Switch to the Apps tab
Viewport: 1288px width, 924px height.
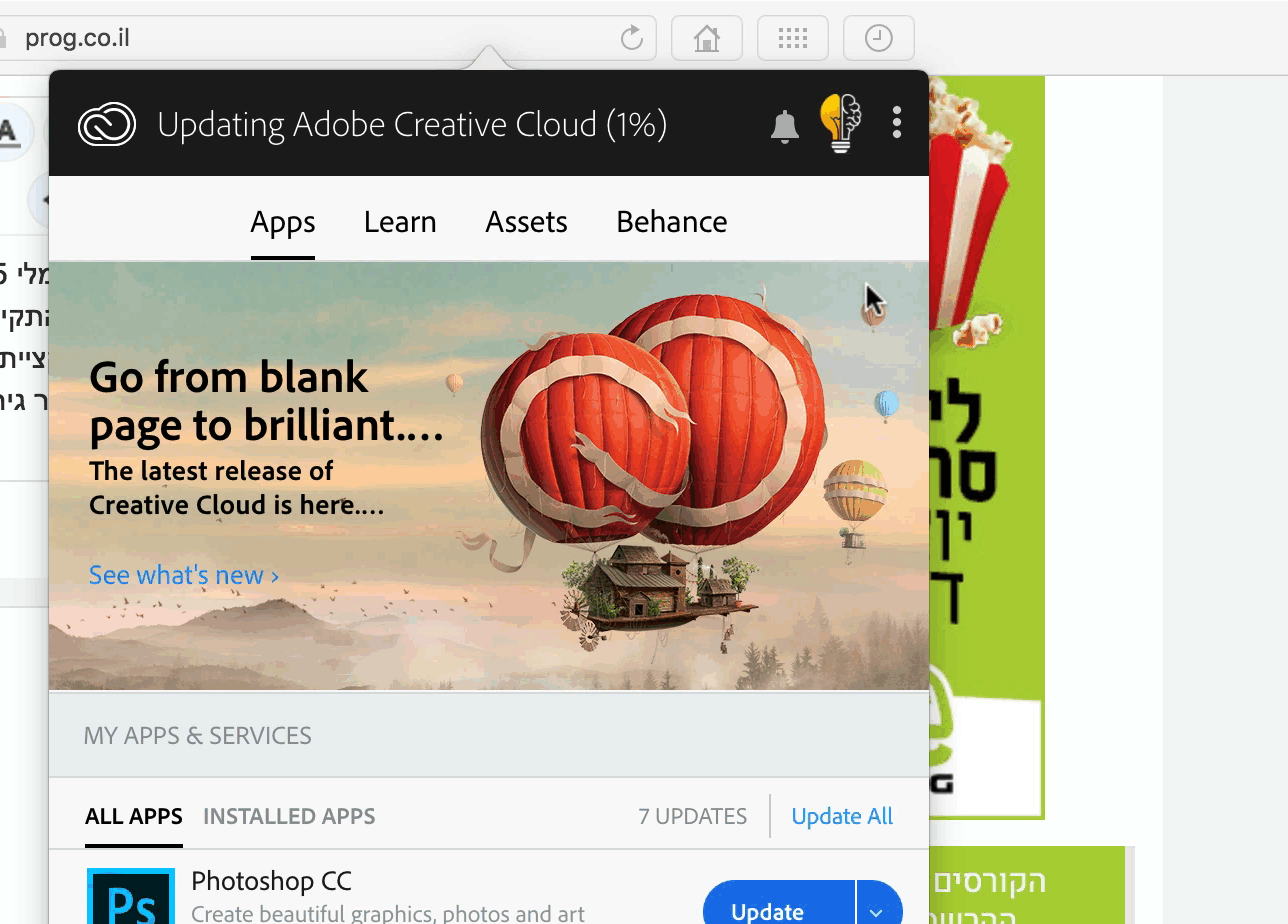point(283,222)
